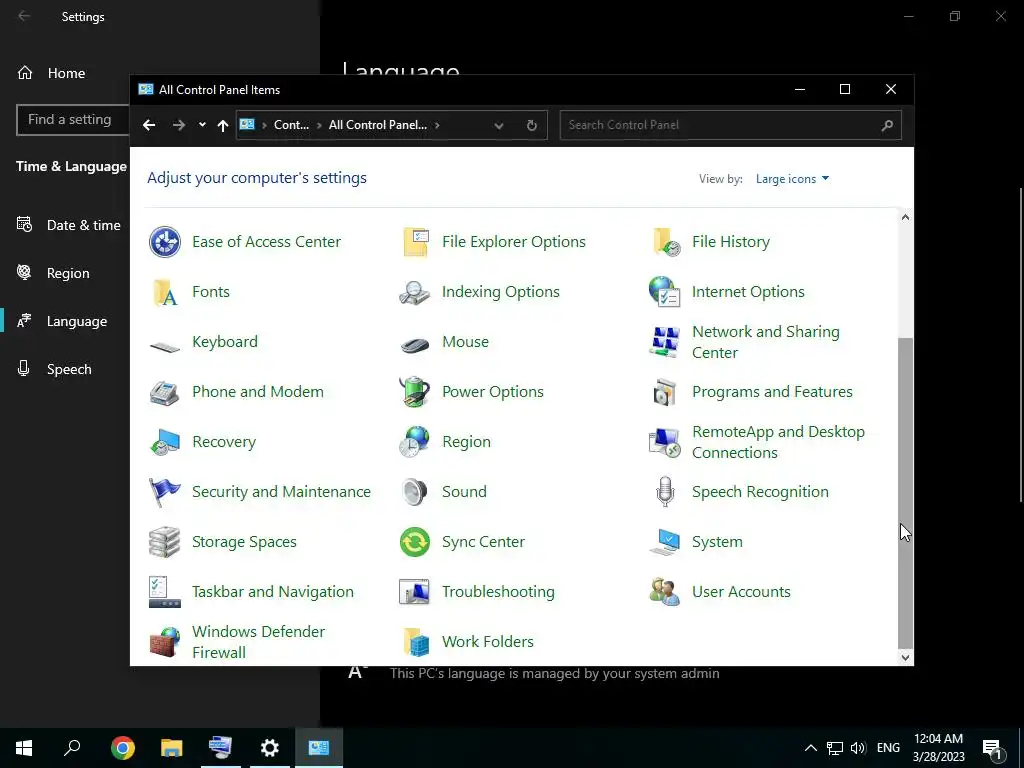Go back in Control Panel navigation

coord(149,125)
